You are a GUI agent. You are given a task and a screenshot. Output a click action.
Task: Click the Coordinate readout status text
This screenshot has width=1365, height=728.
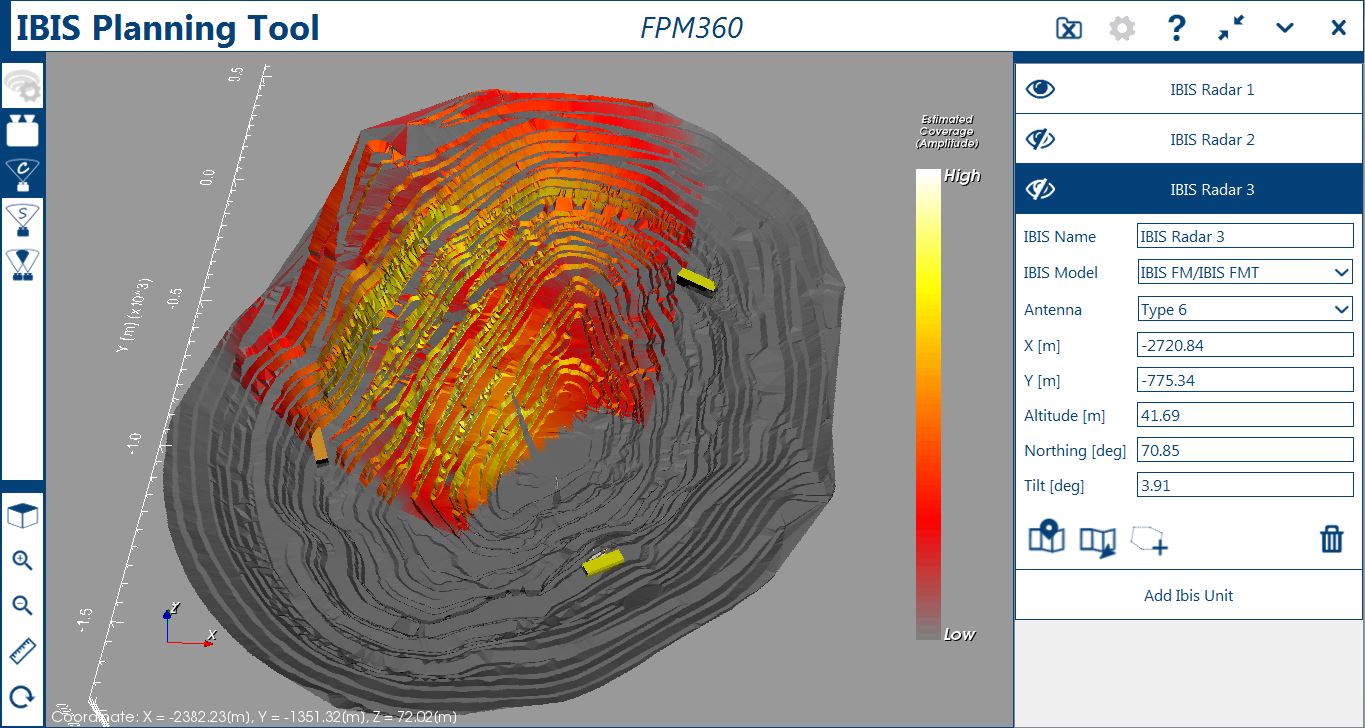254,716
